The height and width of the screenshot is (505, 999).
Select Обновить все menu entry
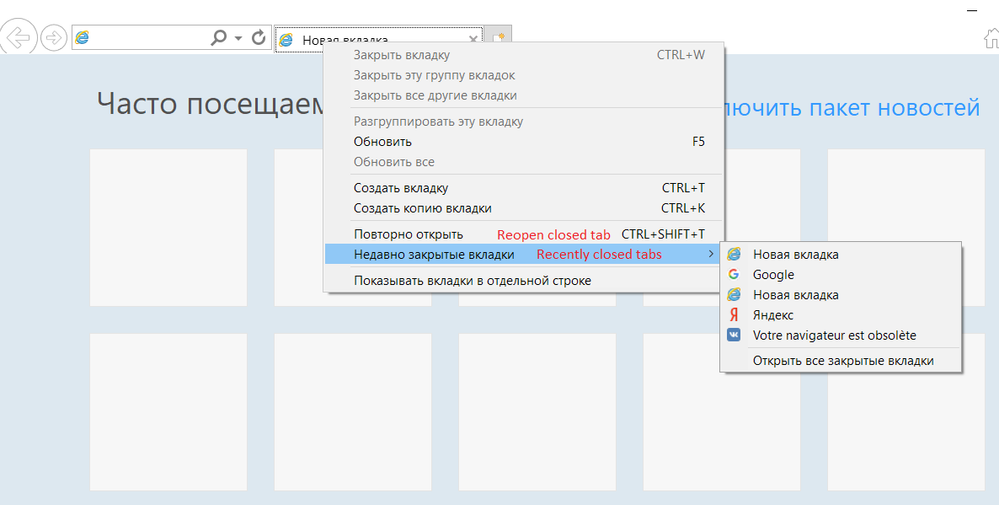click(x=523, y=162)
